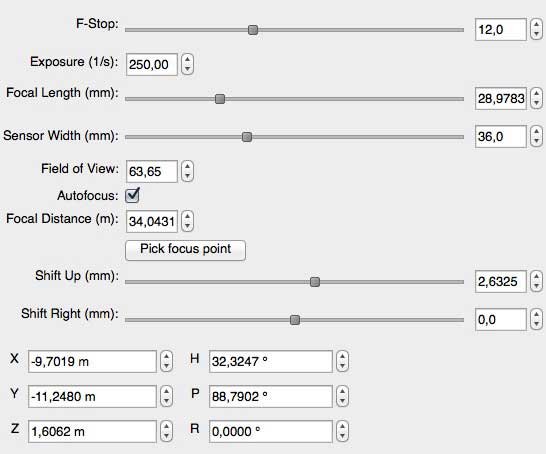Screen dimensions: 546x454
Task: Click the F-Stop slider handle
Action: coord(253,30)
